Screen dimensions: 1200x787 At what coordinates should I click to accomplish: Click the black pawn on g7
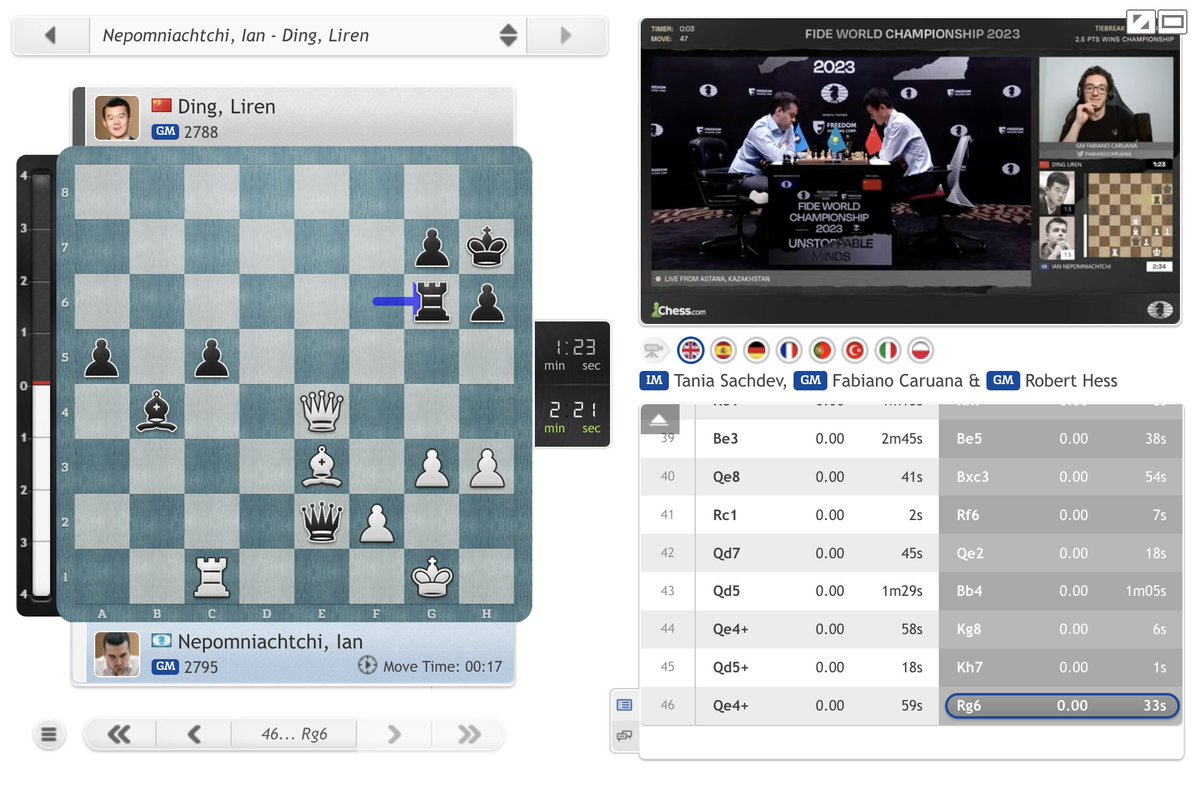pyautogui.click(x=432, y=246)
